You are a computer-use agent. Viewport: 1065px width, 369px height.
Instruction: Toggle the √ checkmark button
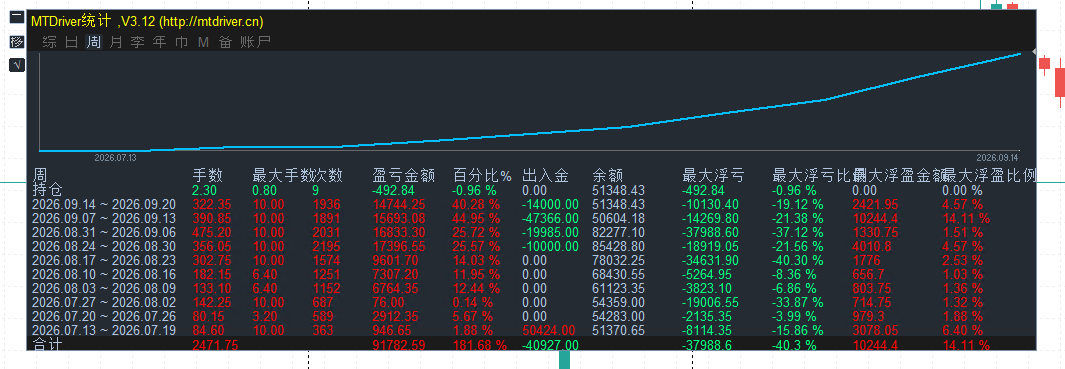(16, 65)
